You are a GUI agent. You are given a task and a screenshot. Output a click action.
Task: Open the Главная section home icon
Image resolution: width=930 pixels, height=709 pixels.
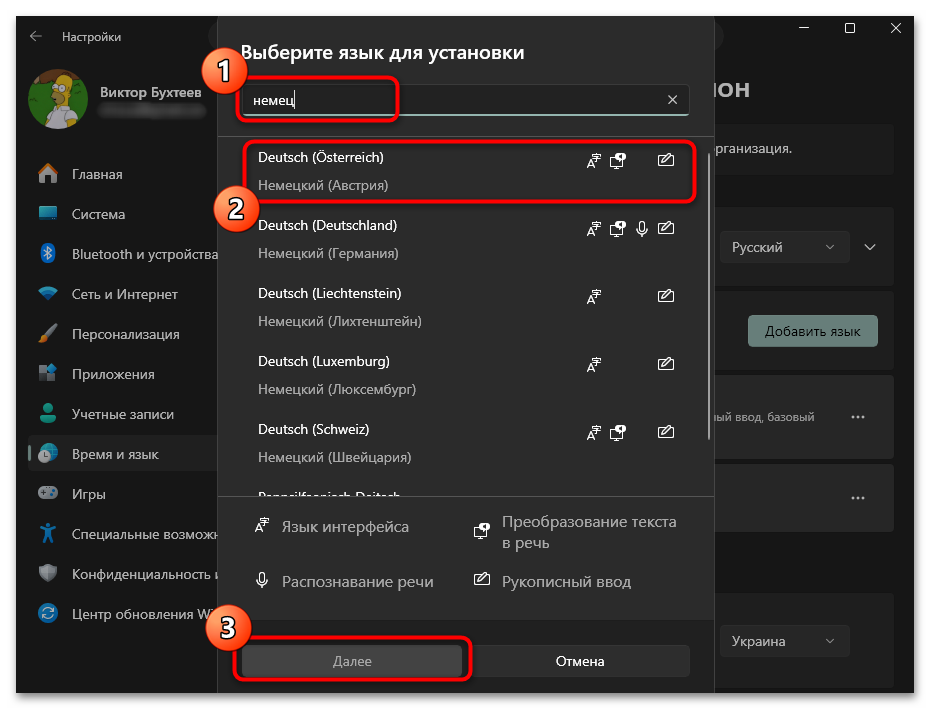click(48, 174)
